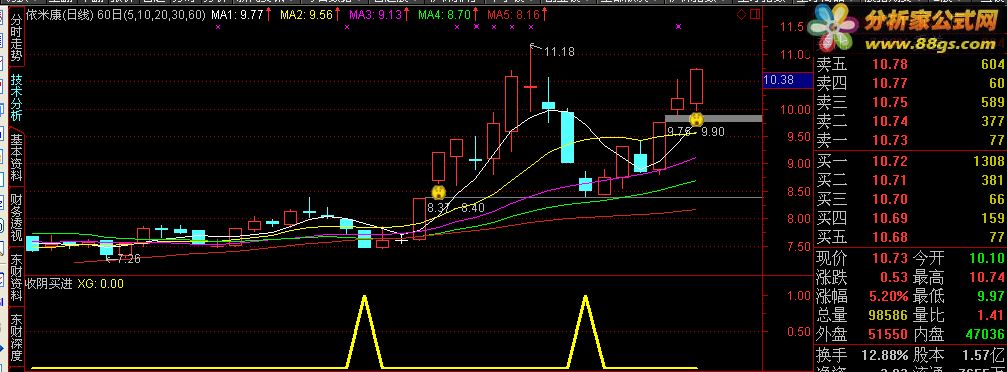The width and height of the screenshot is (1007, 372).
Task: Click the 11.18 high price marker
Action: [559, 52]
